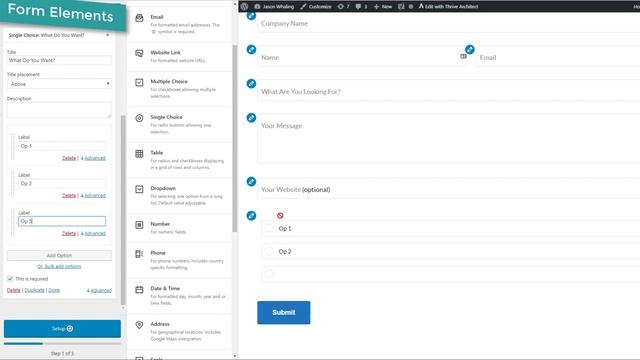Edit the Your Website field pencil icon

coord(251,181)
